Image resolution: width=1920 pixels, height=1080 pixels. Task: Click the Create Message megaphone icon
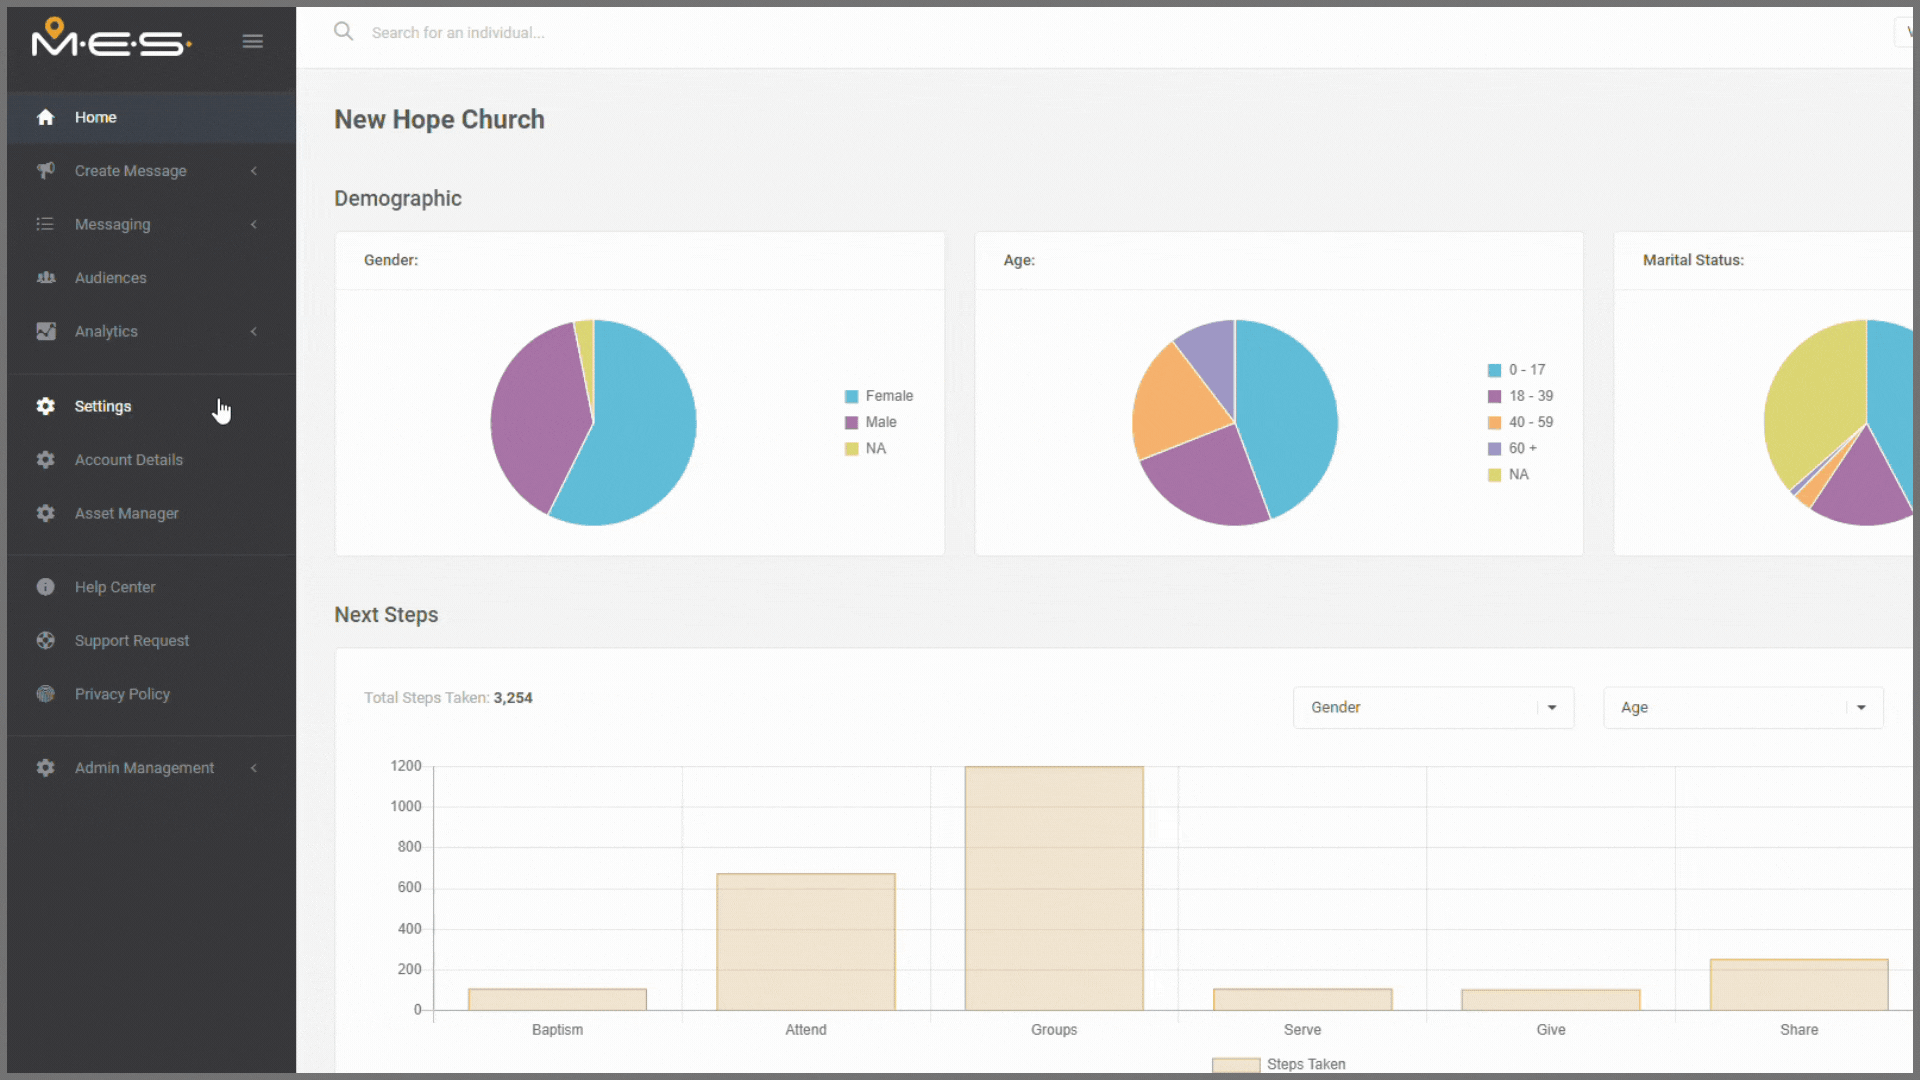click(x=45, y=170)
